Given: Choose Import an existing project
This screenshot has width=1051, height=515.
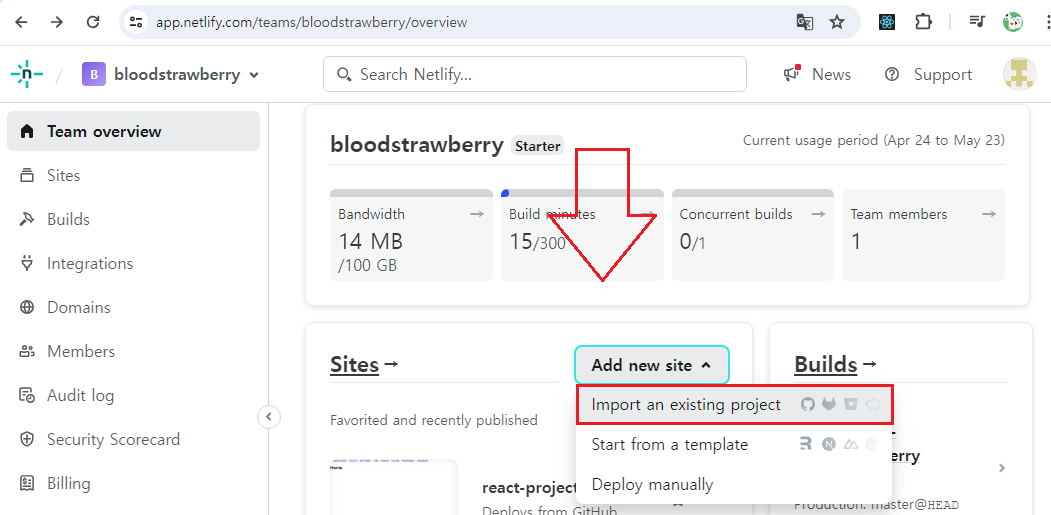Looking at the screenshot, I should click(x=735, y=404).
